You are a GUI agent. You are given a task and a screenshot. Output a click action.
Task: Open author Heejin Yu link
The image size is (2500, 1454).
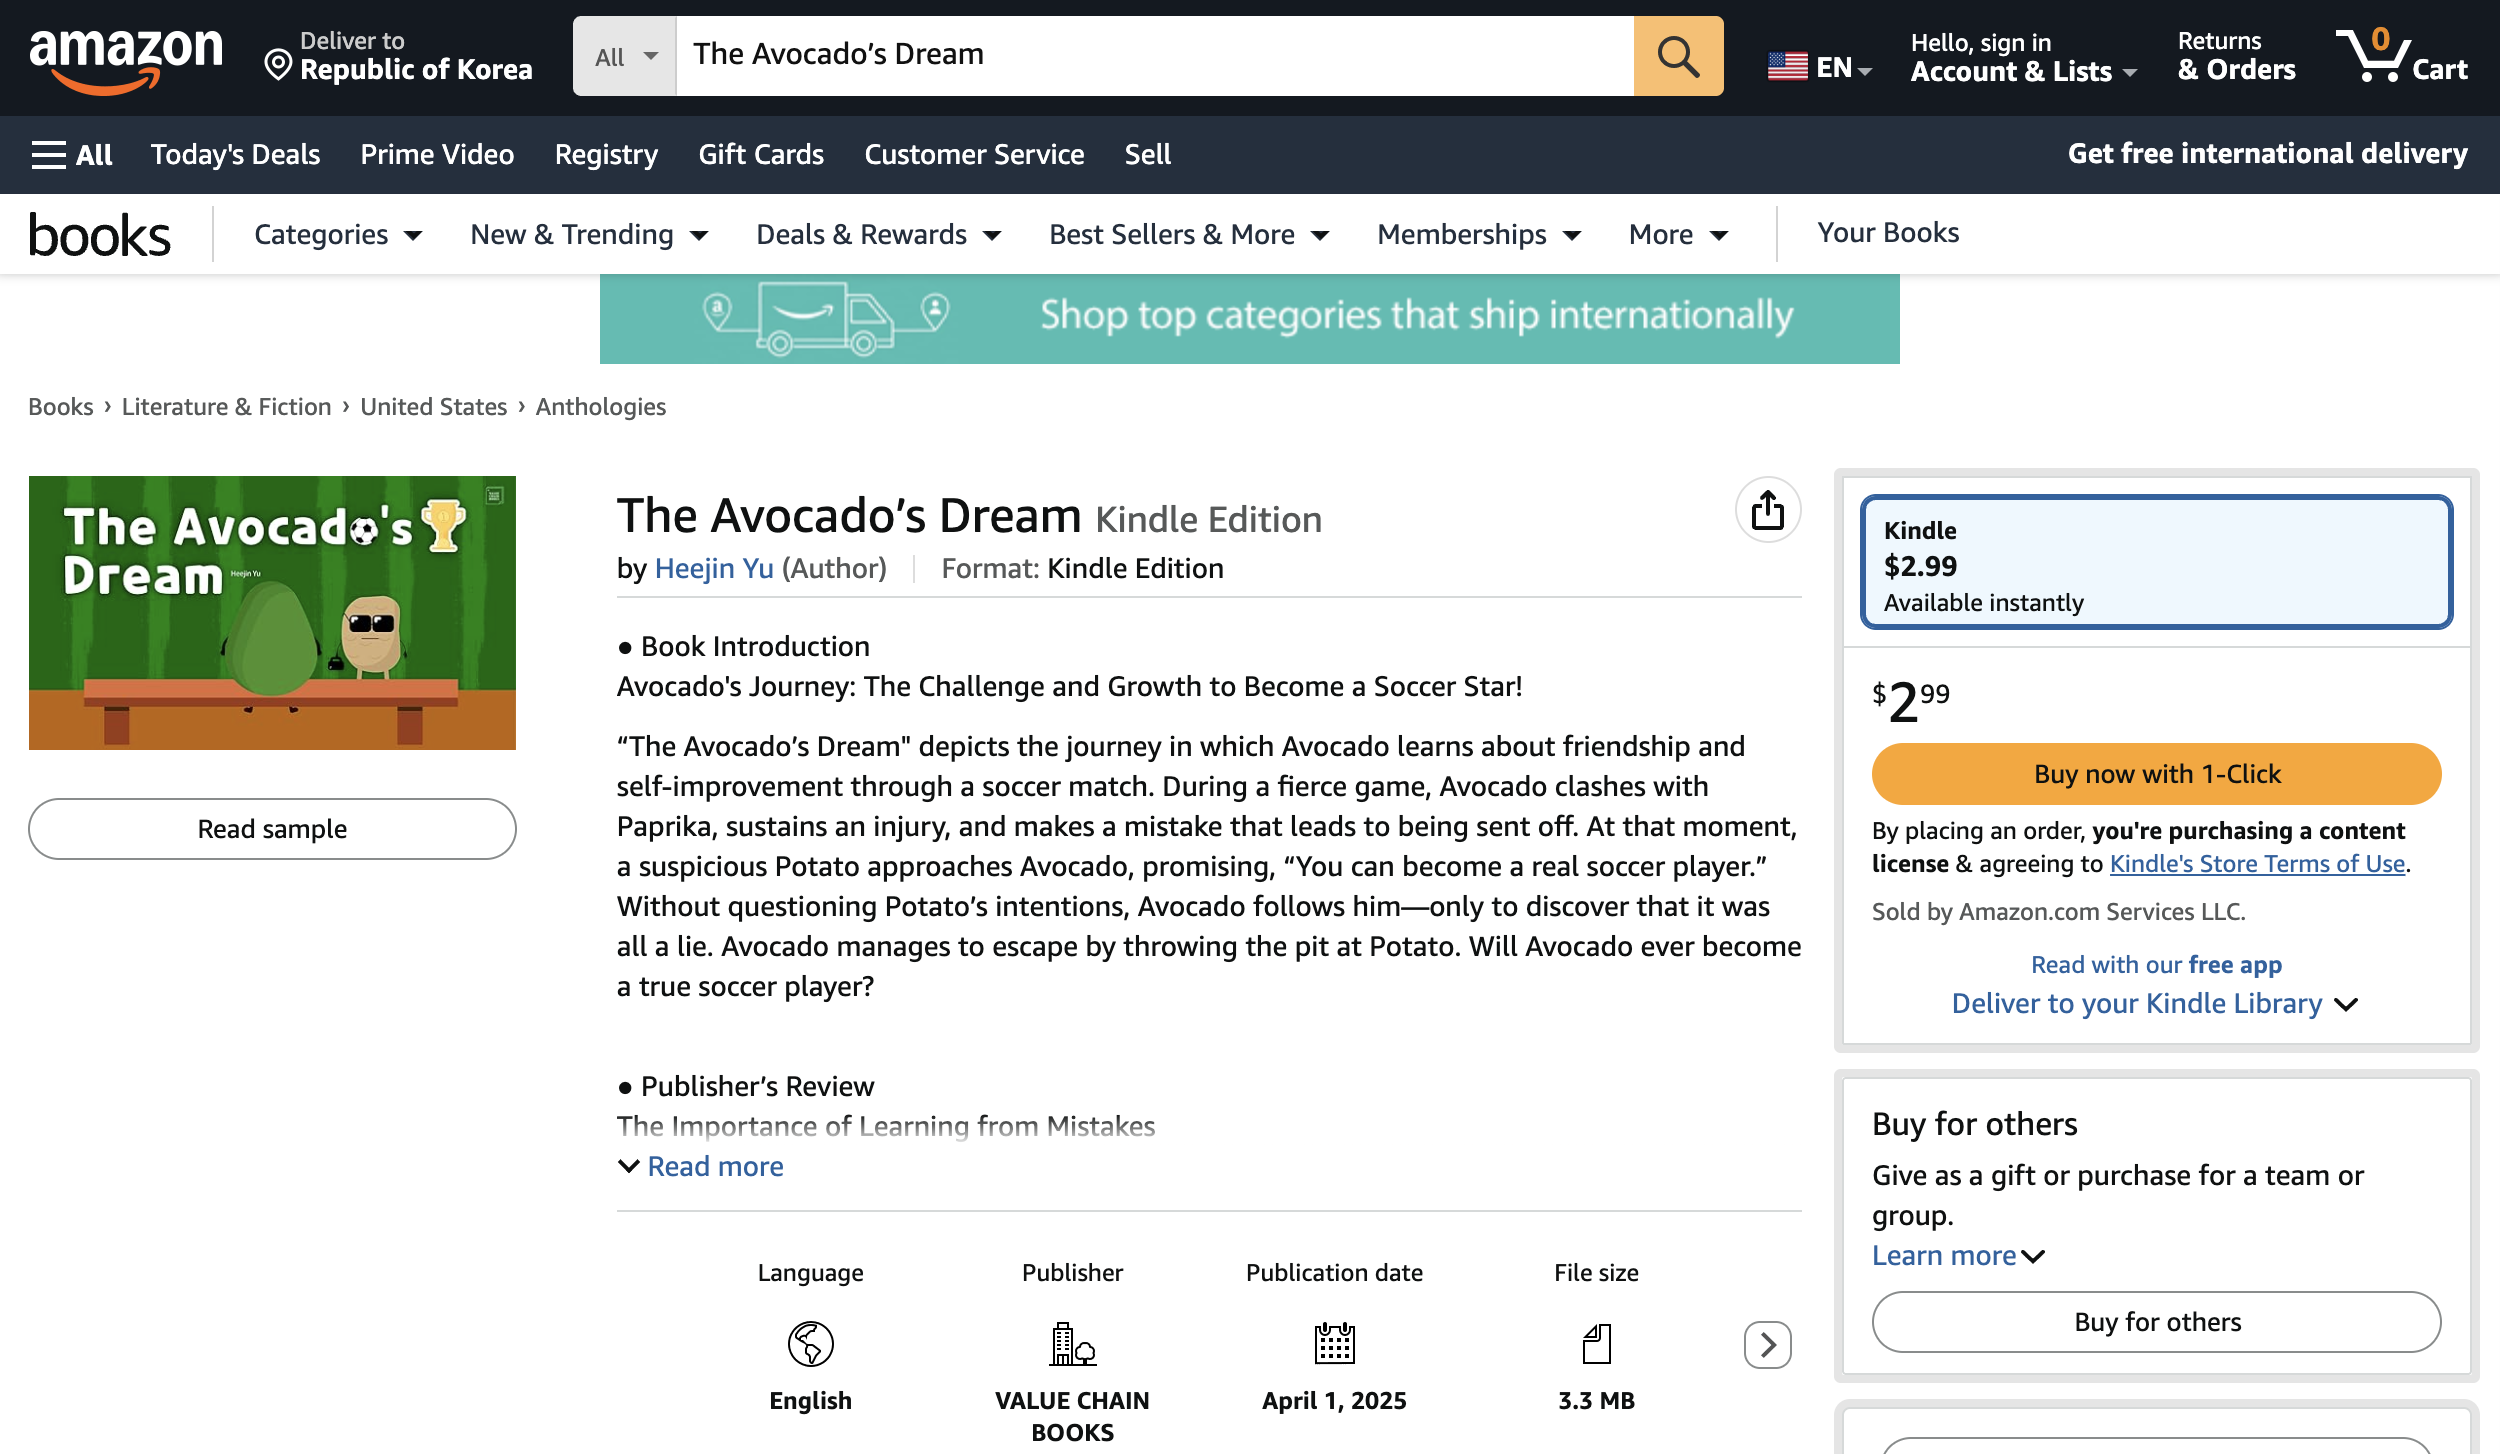pos(714,568)
